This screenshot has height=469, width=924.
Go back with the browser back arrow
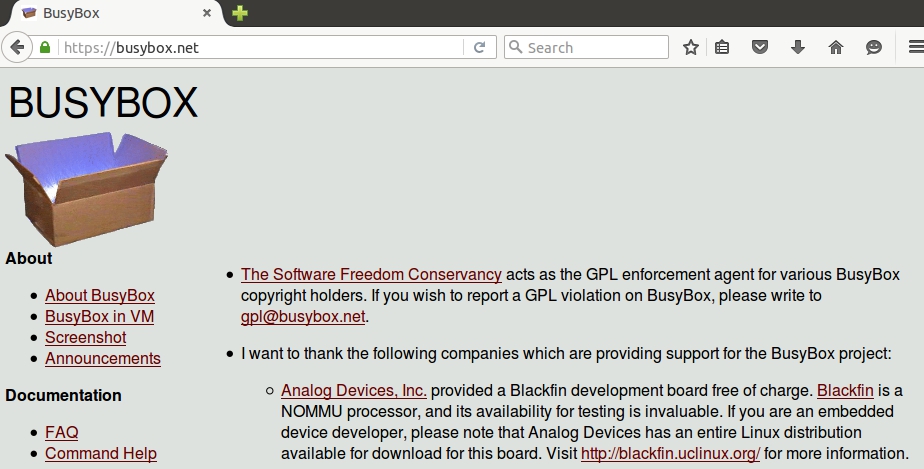pos(17,47)
